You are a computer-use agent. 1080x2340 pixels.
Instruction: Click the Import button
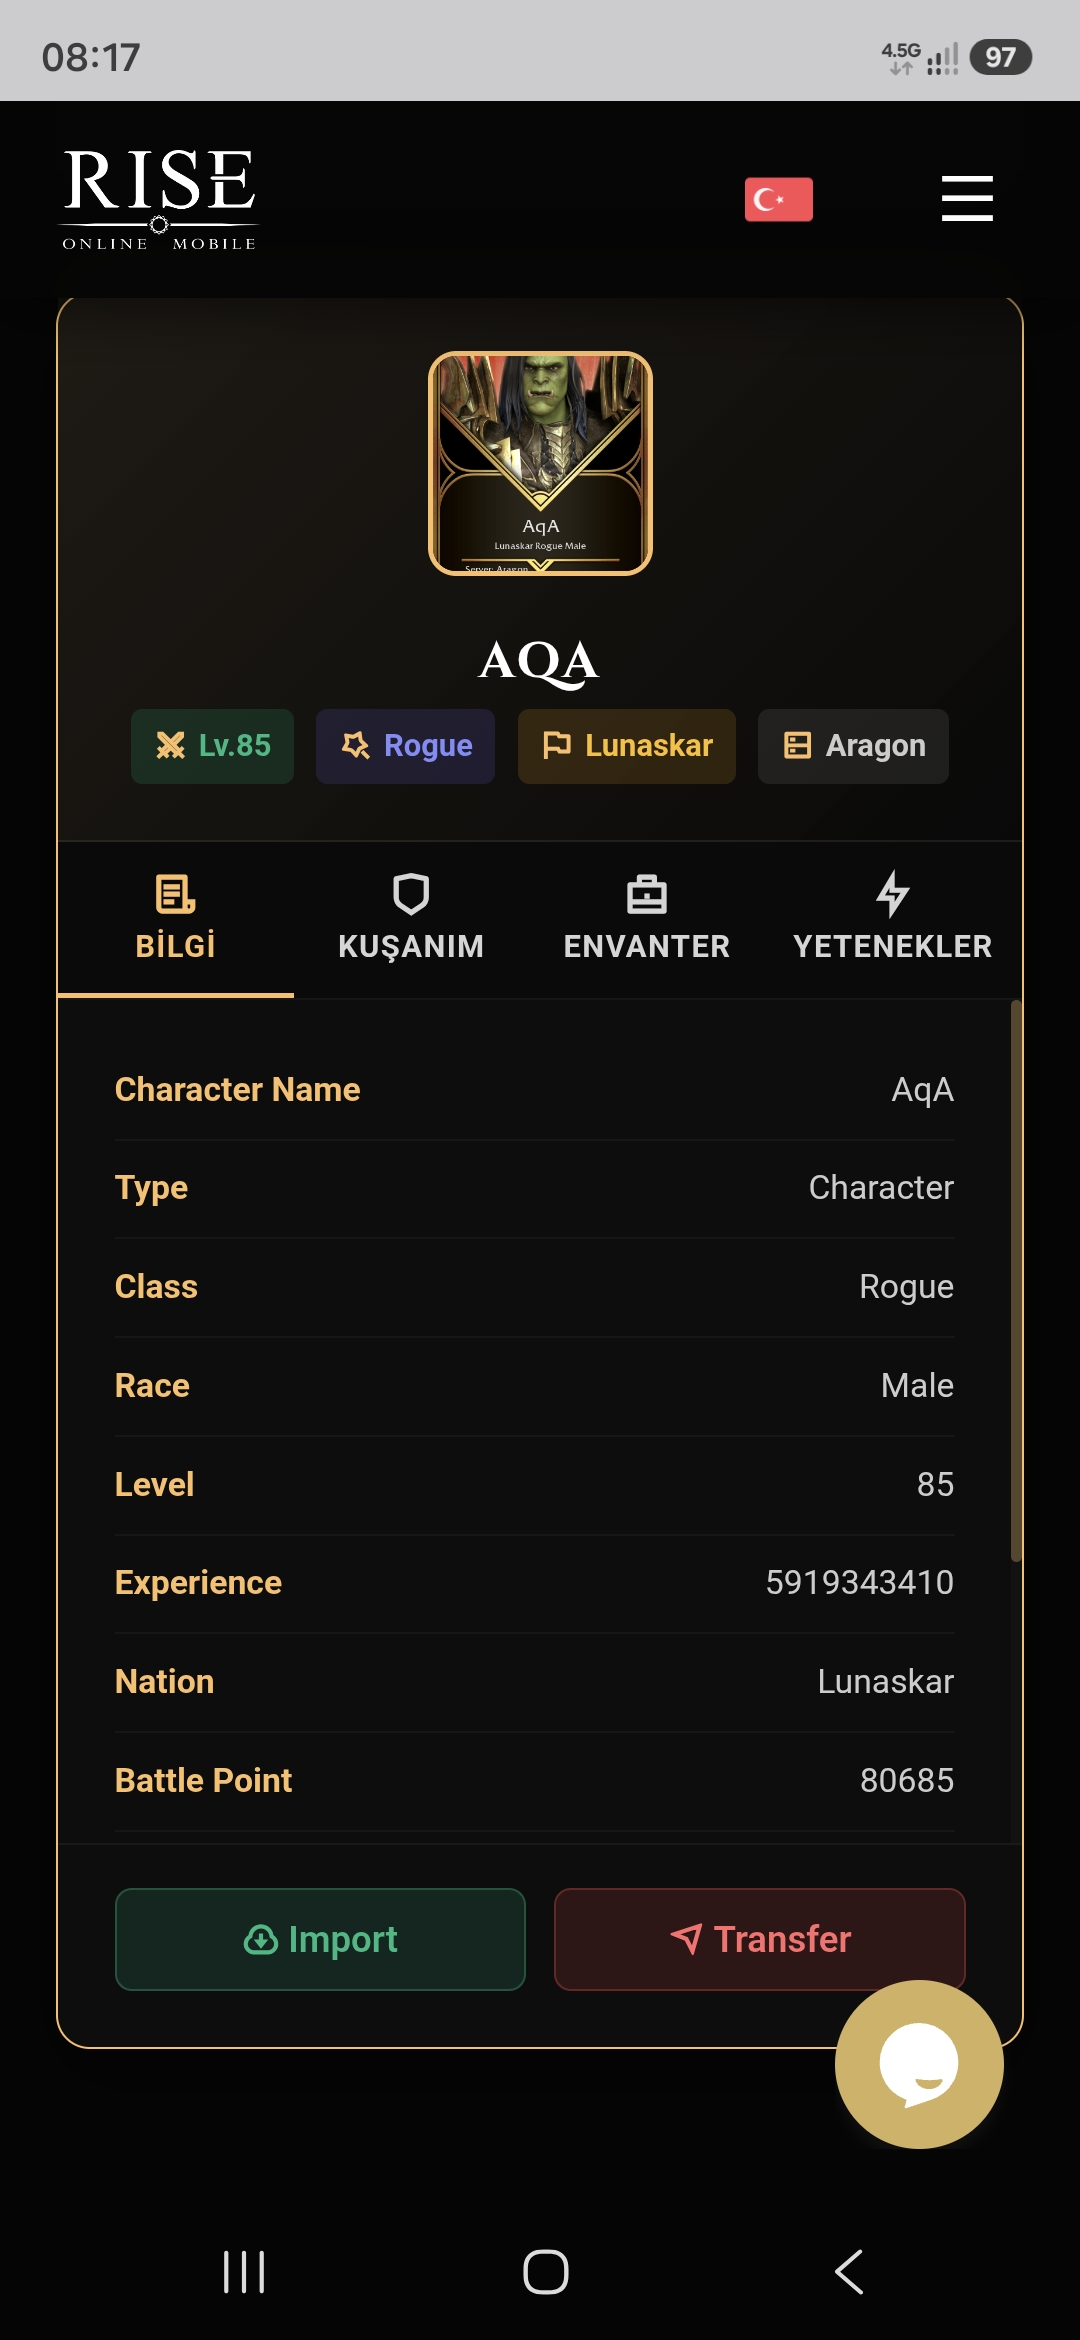coord(320,1939)
